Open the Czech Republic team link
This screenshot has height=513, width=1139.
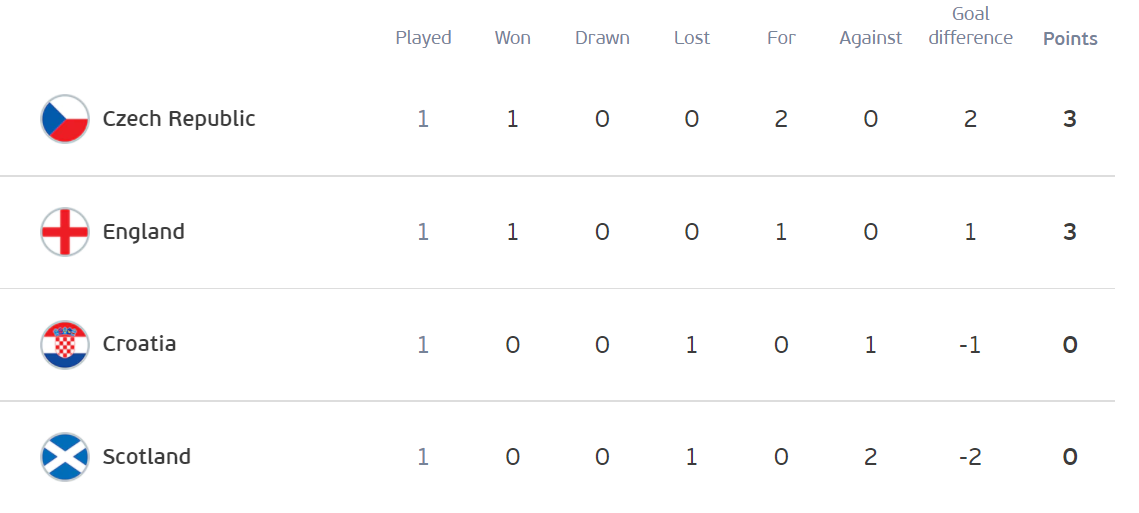[179, 118]
